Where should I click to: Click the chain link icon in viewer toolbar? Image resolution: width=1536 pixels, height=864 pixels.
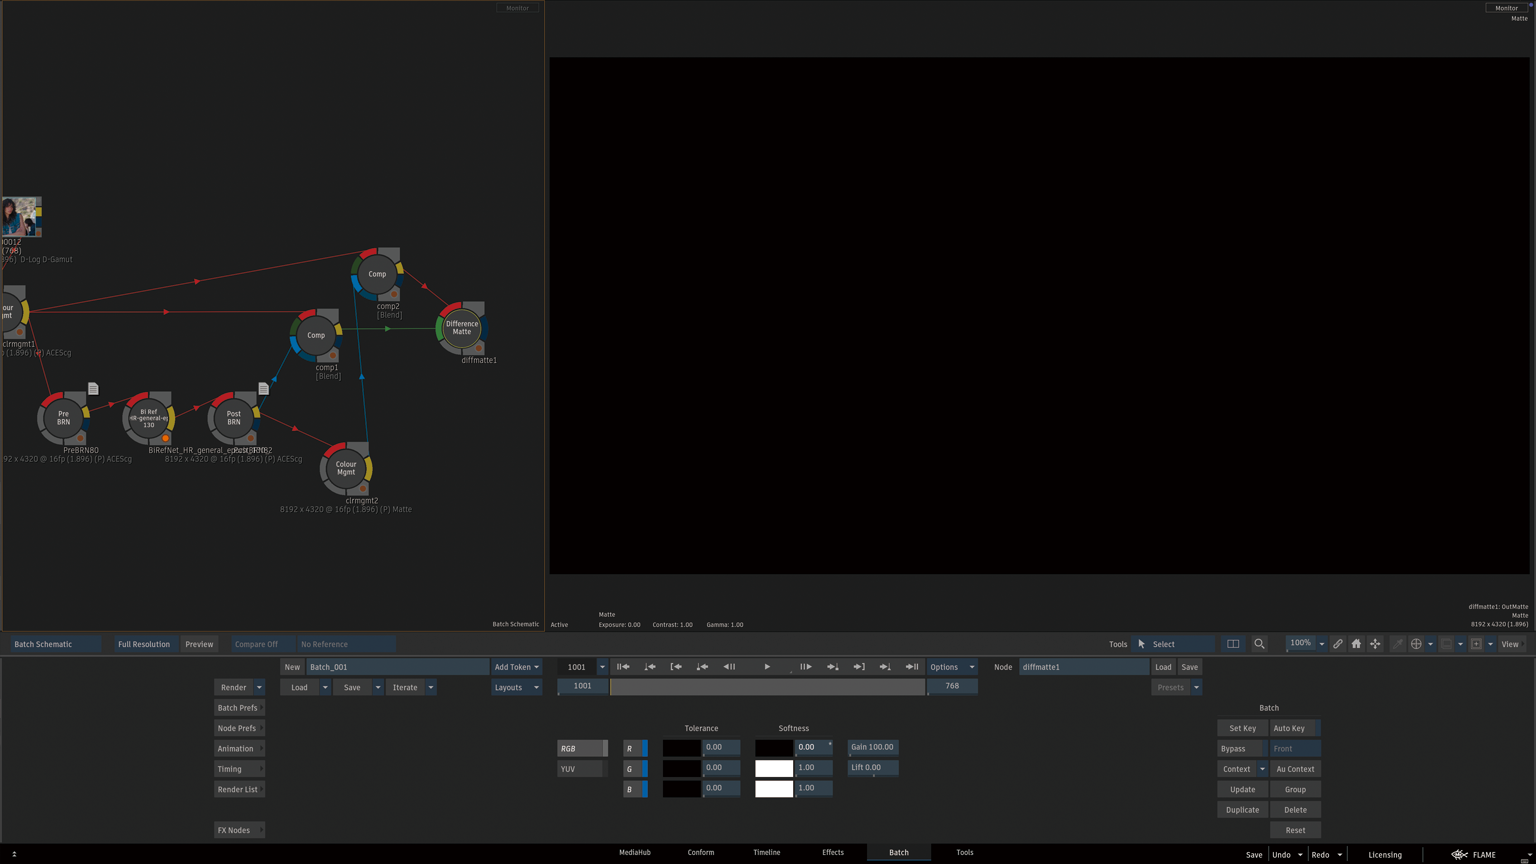(x=1337, y=644)
